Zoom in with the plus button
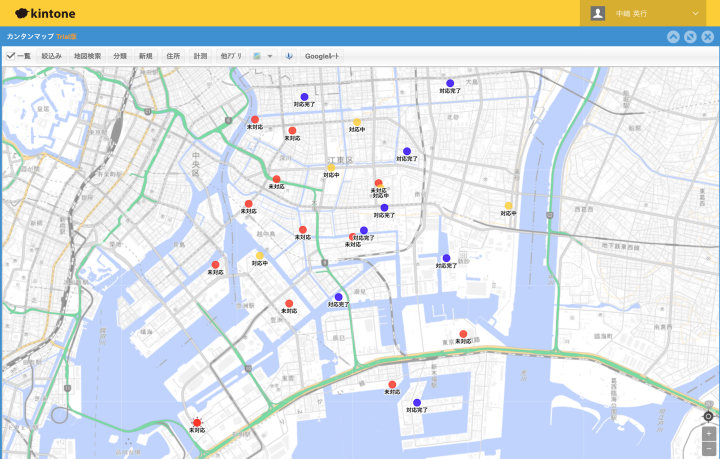Viewport: 720px width, 459px height. (709, 433)
